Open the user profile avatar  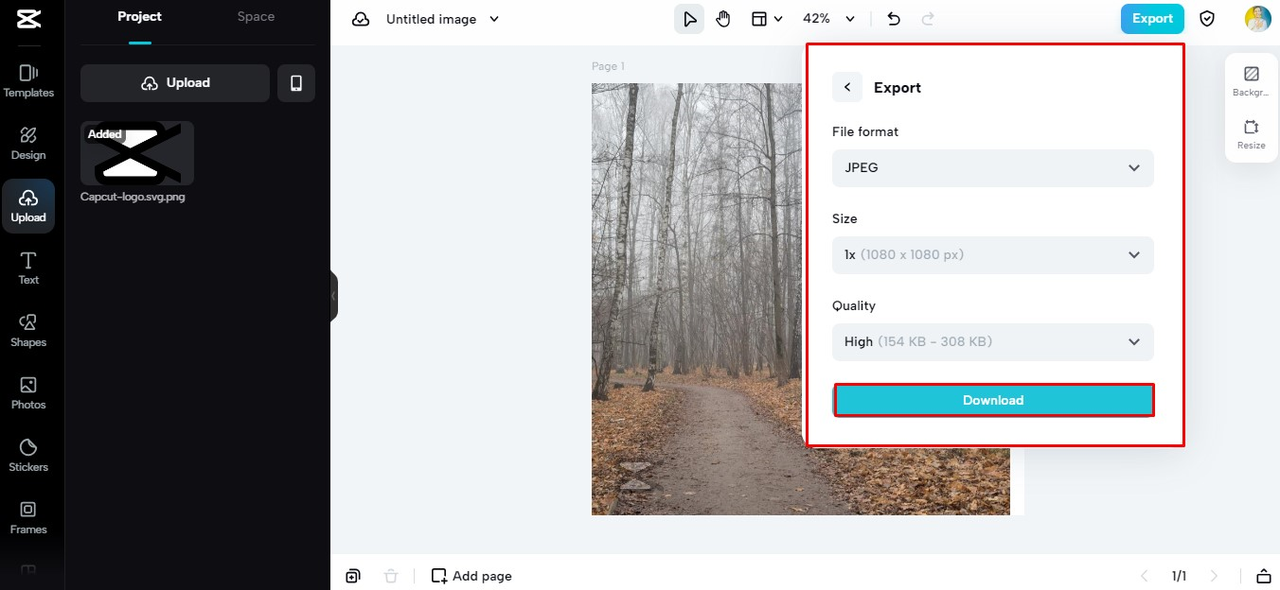click(x=1257, y=18)
